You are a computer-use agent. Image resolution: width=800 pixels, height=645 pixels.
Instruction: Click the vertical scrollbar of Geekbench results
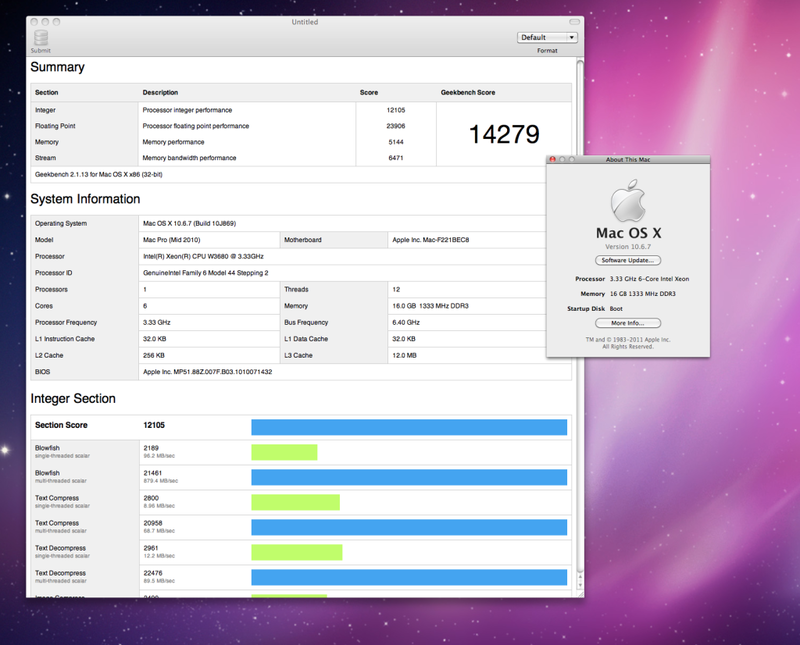(x=580, y=316)
